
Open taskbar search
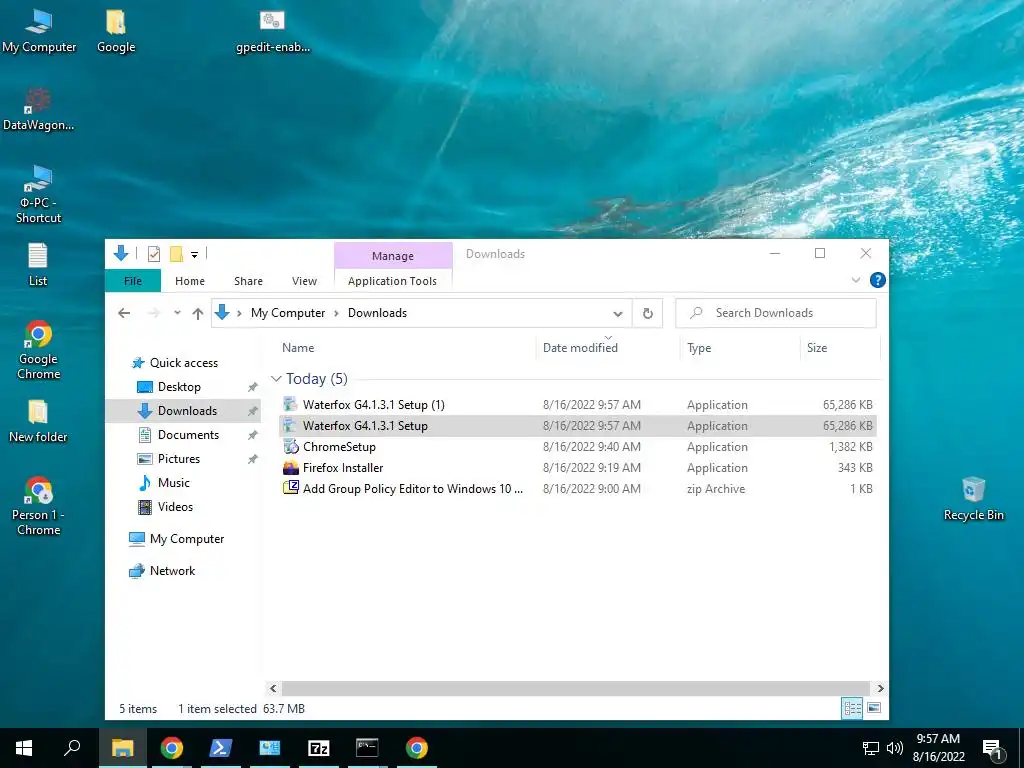coord(72,748)
